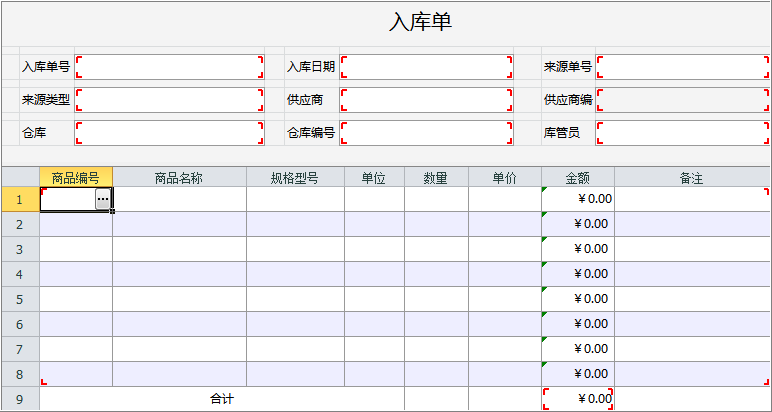Click the 备注 cell in row 1

[692, 199]
